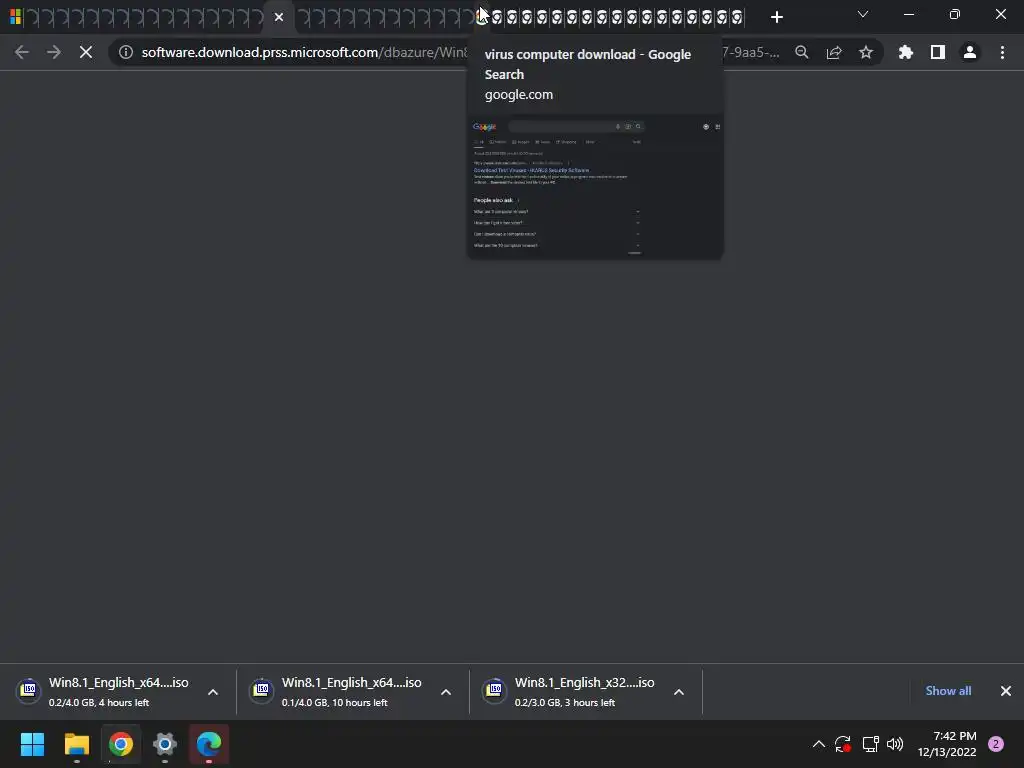Open the clock and calendar flyout
1024x768 pixels.
tap(947, 744)
